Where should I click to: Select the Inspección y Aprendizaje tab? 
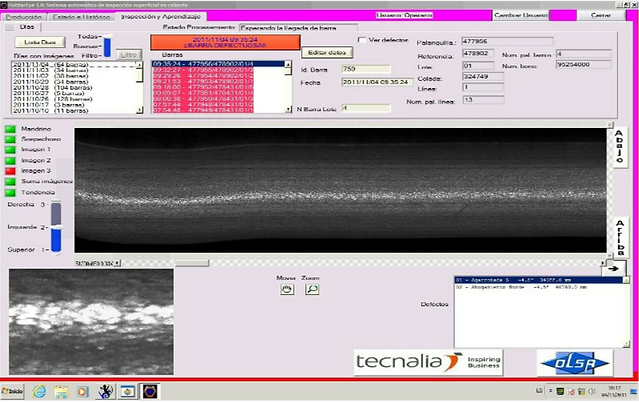161,17
